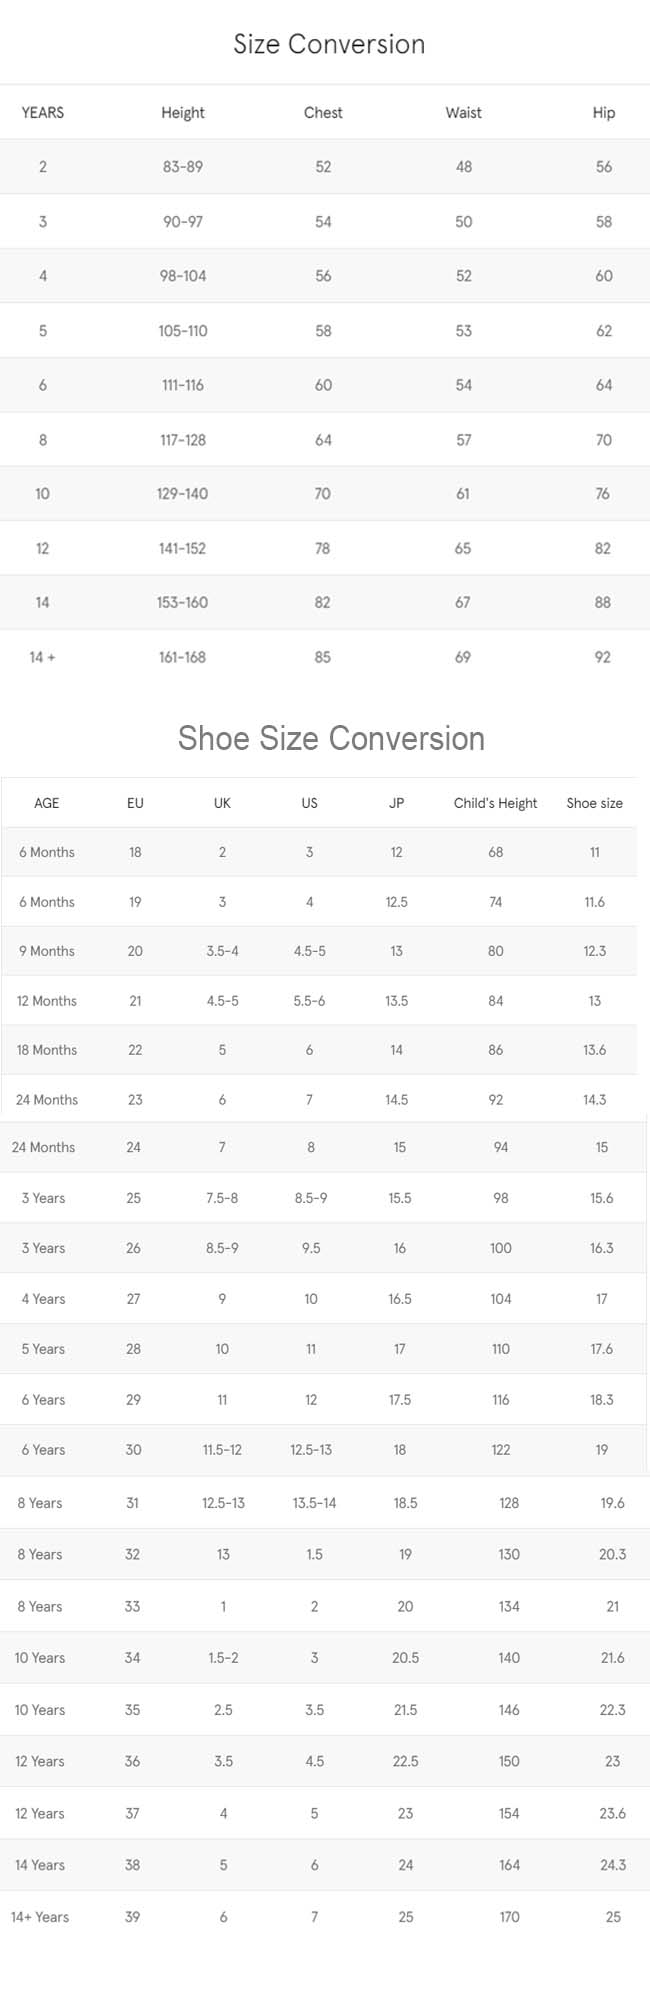Select the 9 Months age row label
The image size is (650, 2000).
tap(47, 951)
